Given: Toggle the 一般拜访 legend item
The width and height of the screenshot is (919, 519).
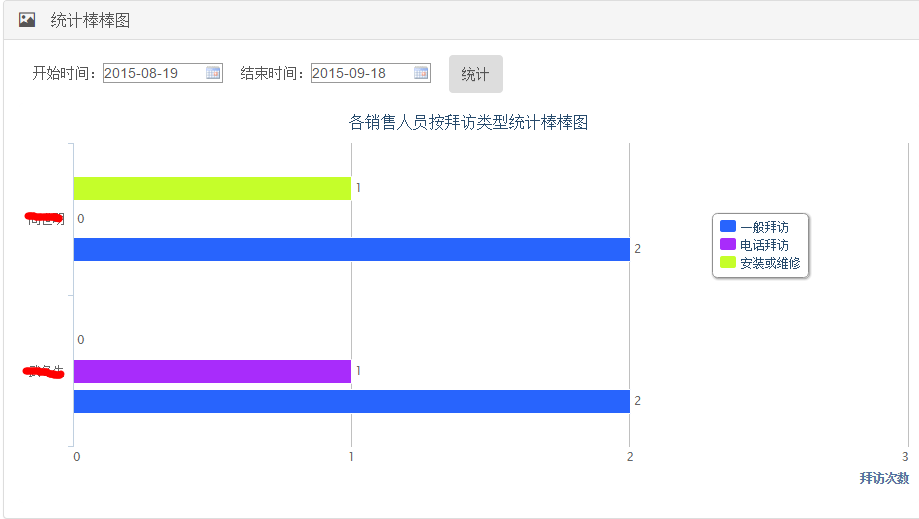Looking at the screenshot, I should coord(754,227).
